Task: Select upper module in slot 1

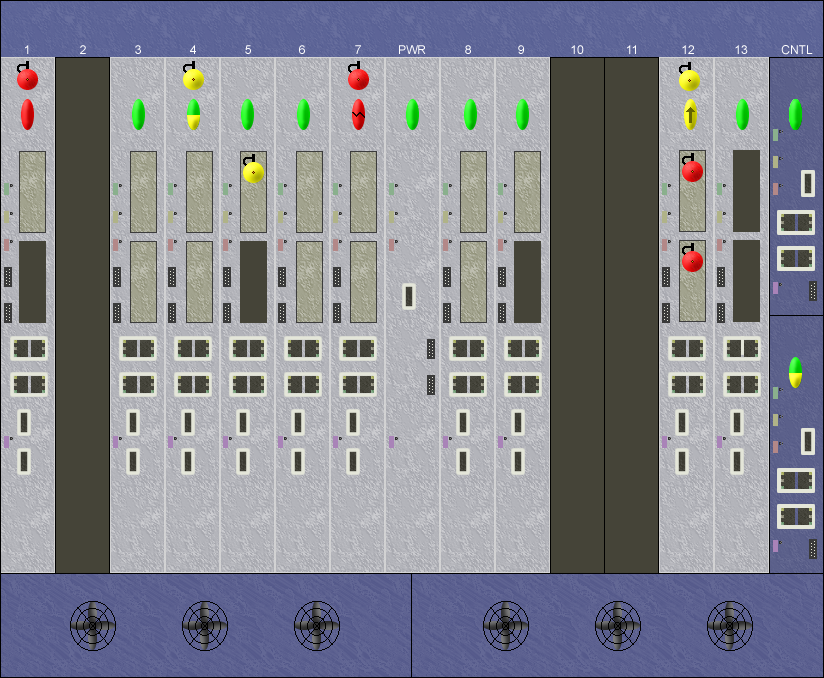Action: [33, 192]
